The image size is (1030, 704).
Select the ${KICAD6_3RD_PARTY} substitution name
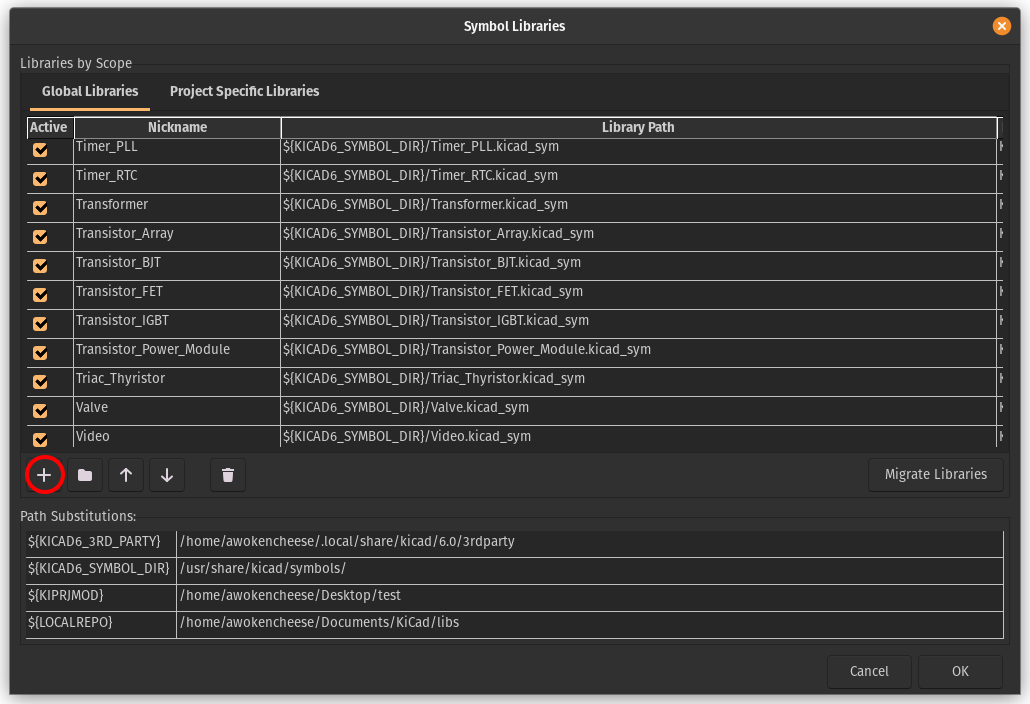101,544
